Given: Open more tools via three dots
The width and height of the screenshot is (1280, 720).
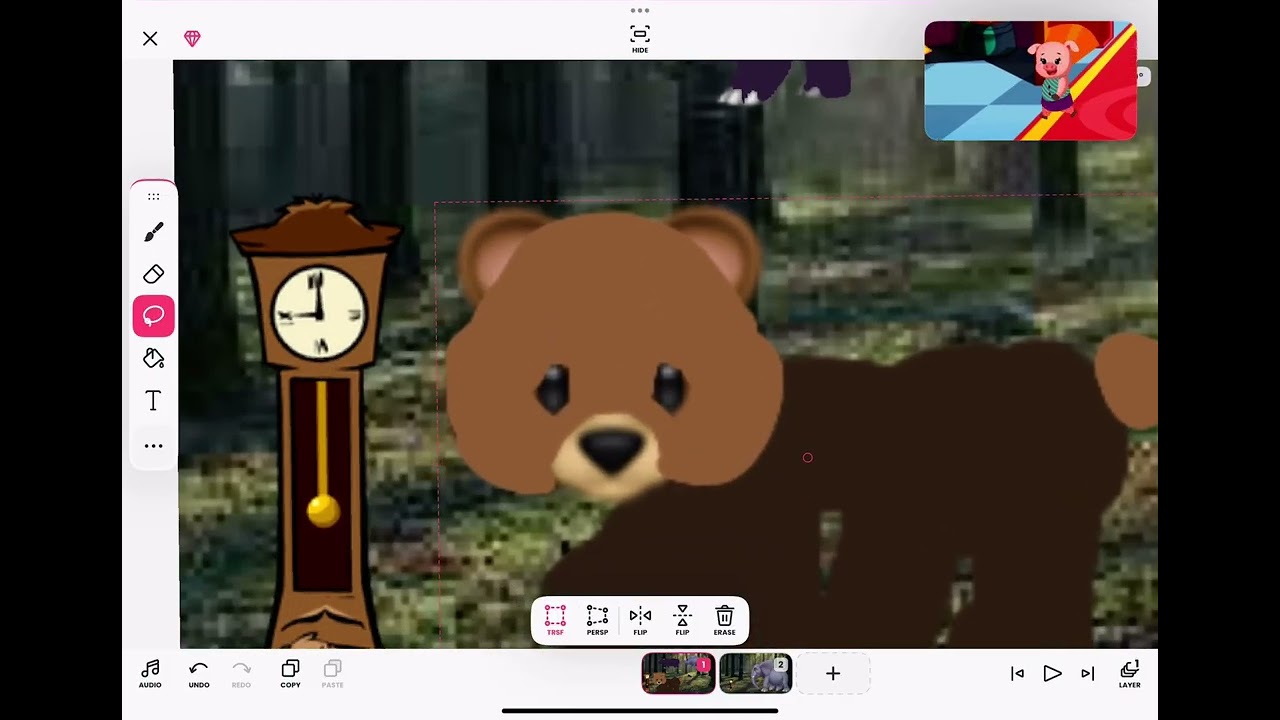Looking at the screenshot, I should [x=153, y=446].
